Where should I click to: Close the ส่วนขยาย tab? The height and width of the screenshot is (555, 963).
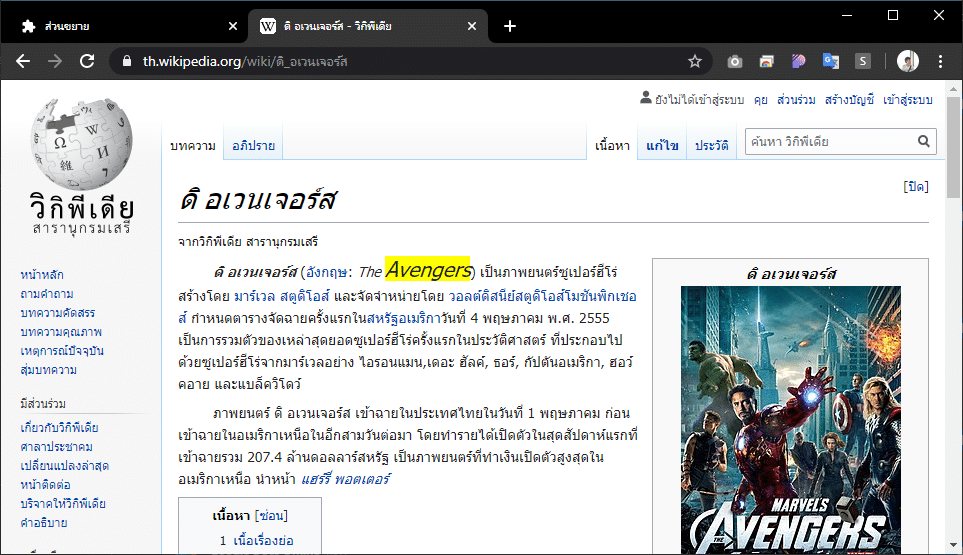pos(233,26)
